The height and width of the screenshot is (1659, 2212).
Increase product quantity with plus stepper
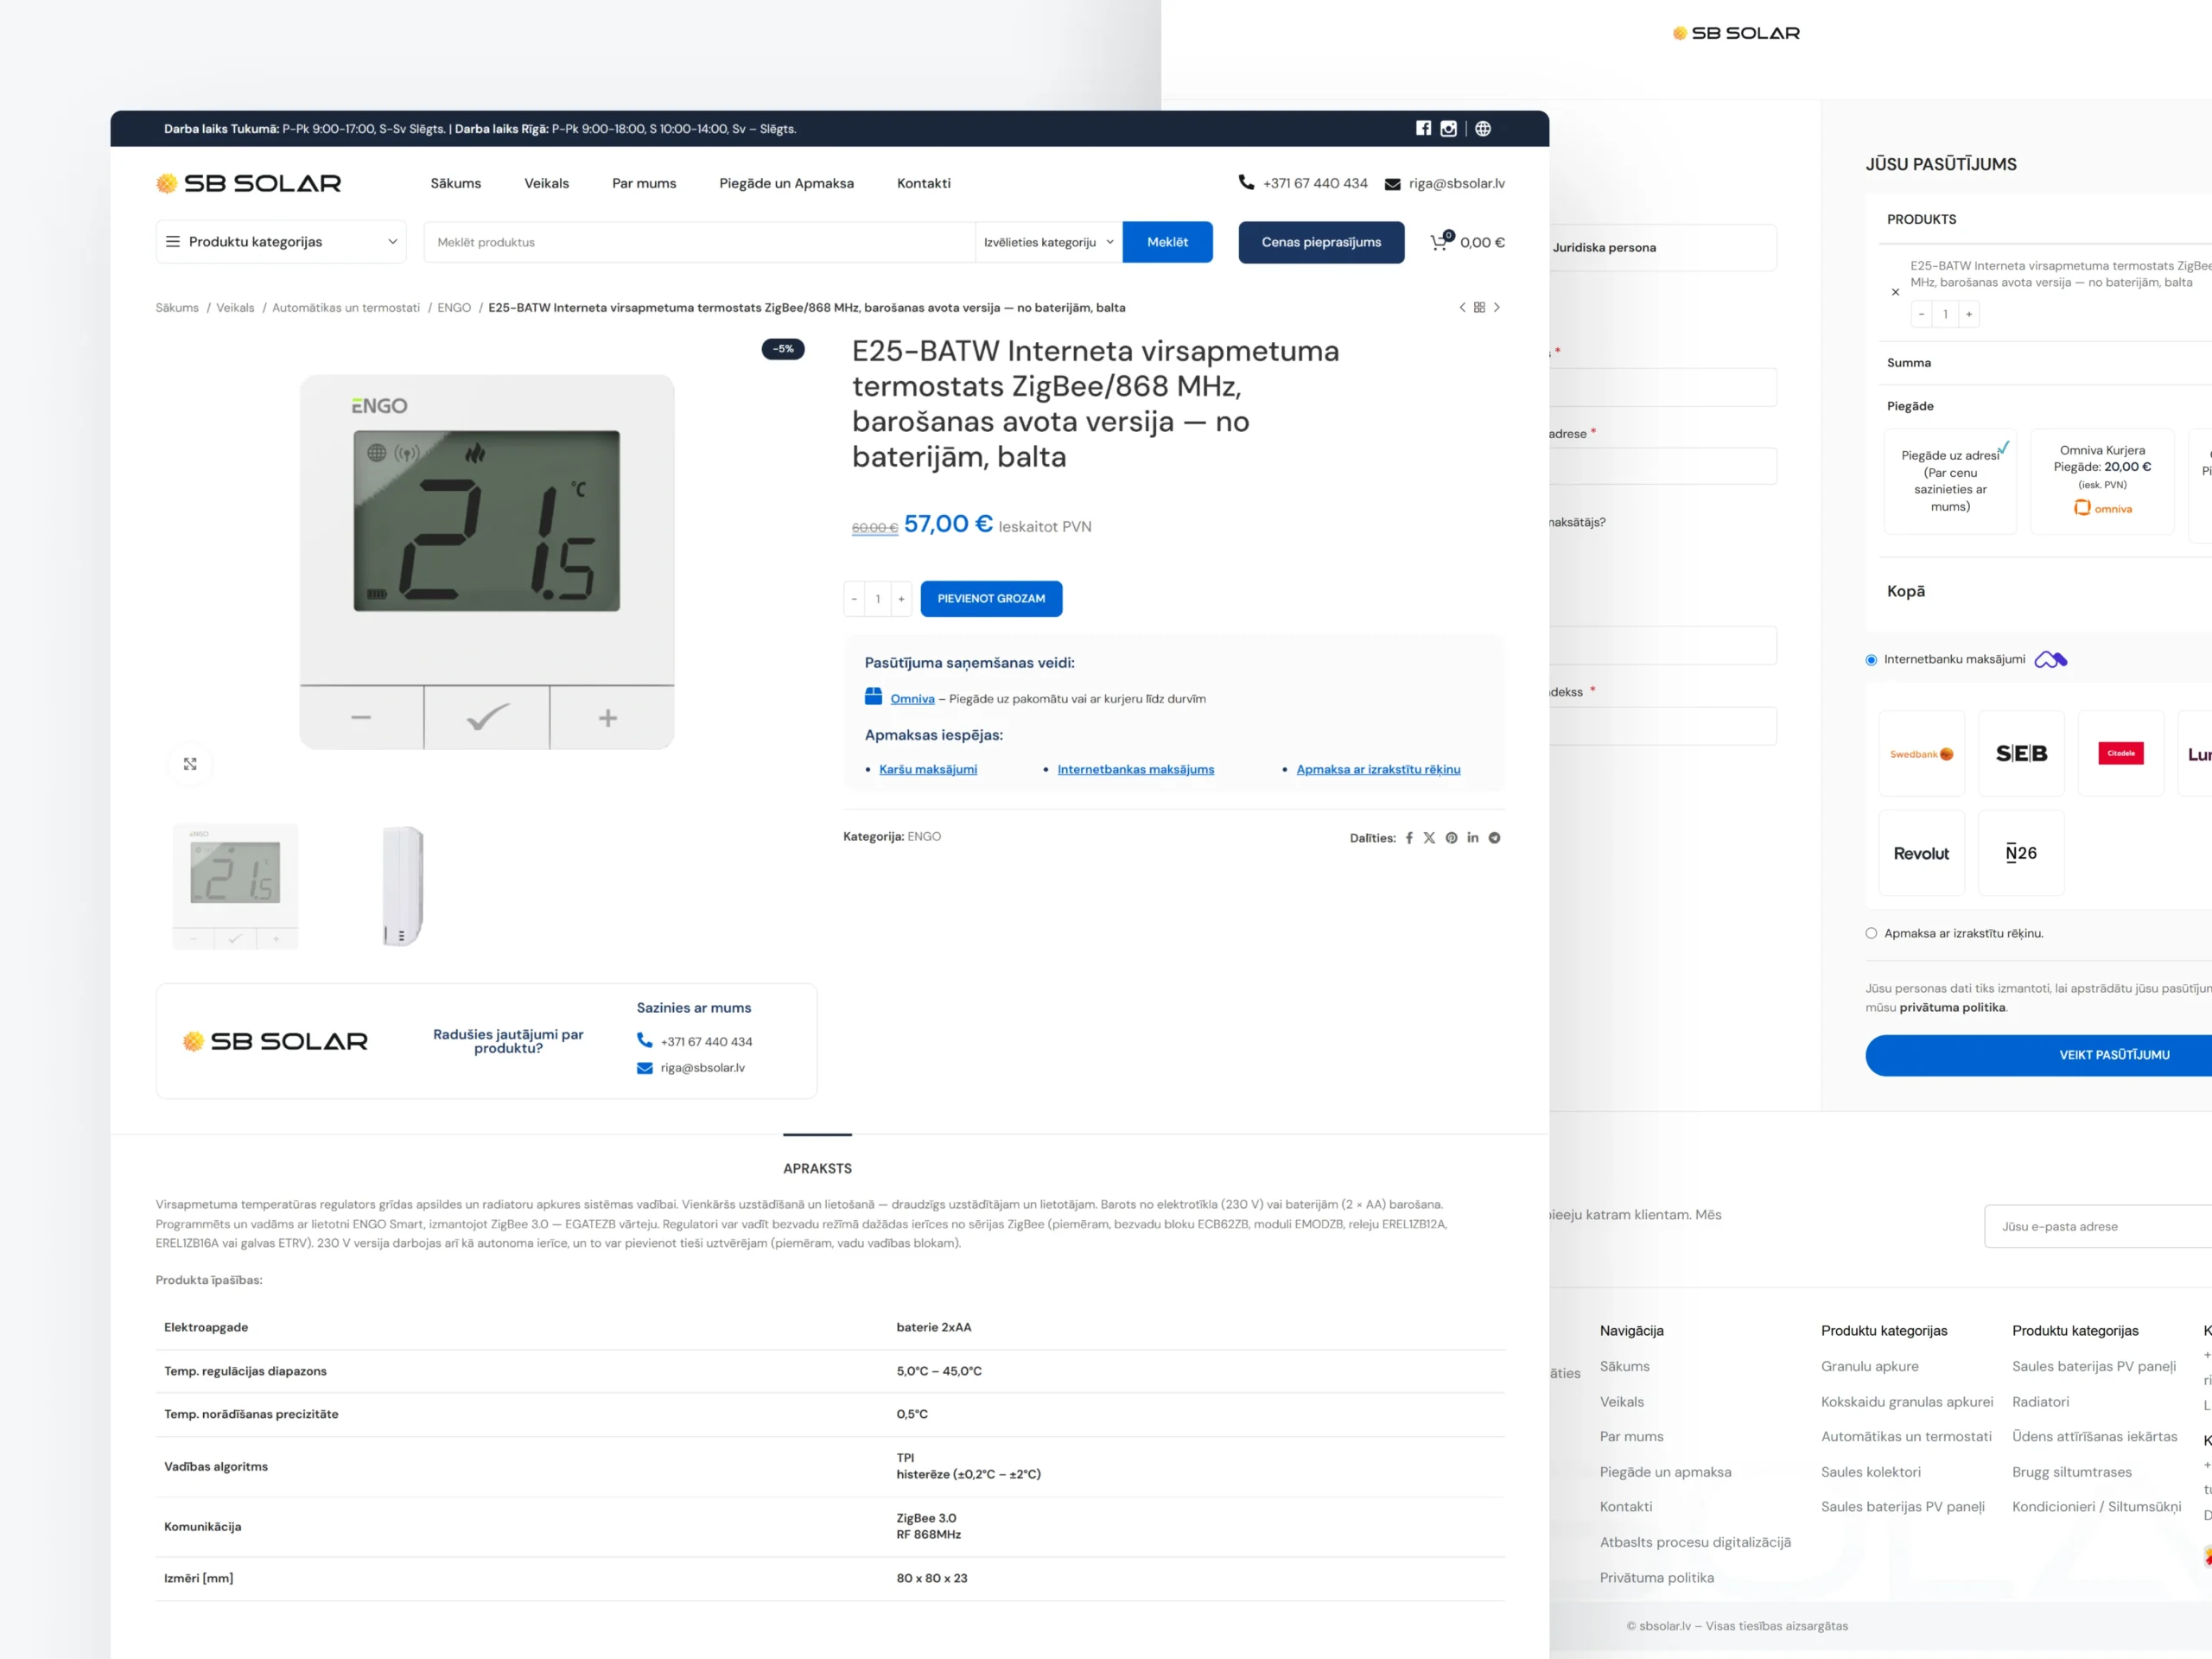pos(901,599)
